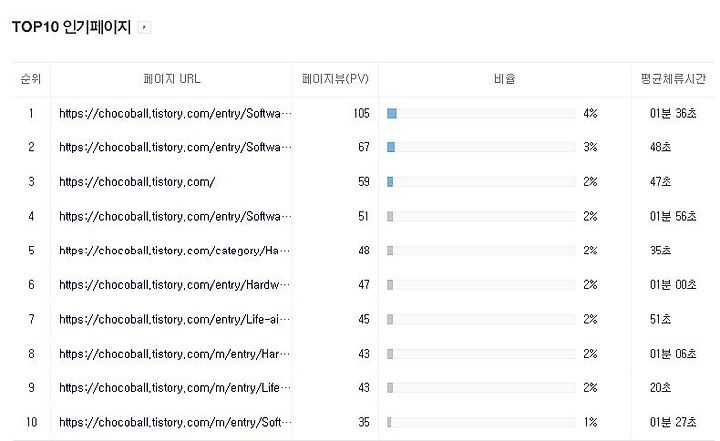720x441 pixels.
Task: Click the 59 page view value
Action: [364, 182]
